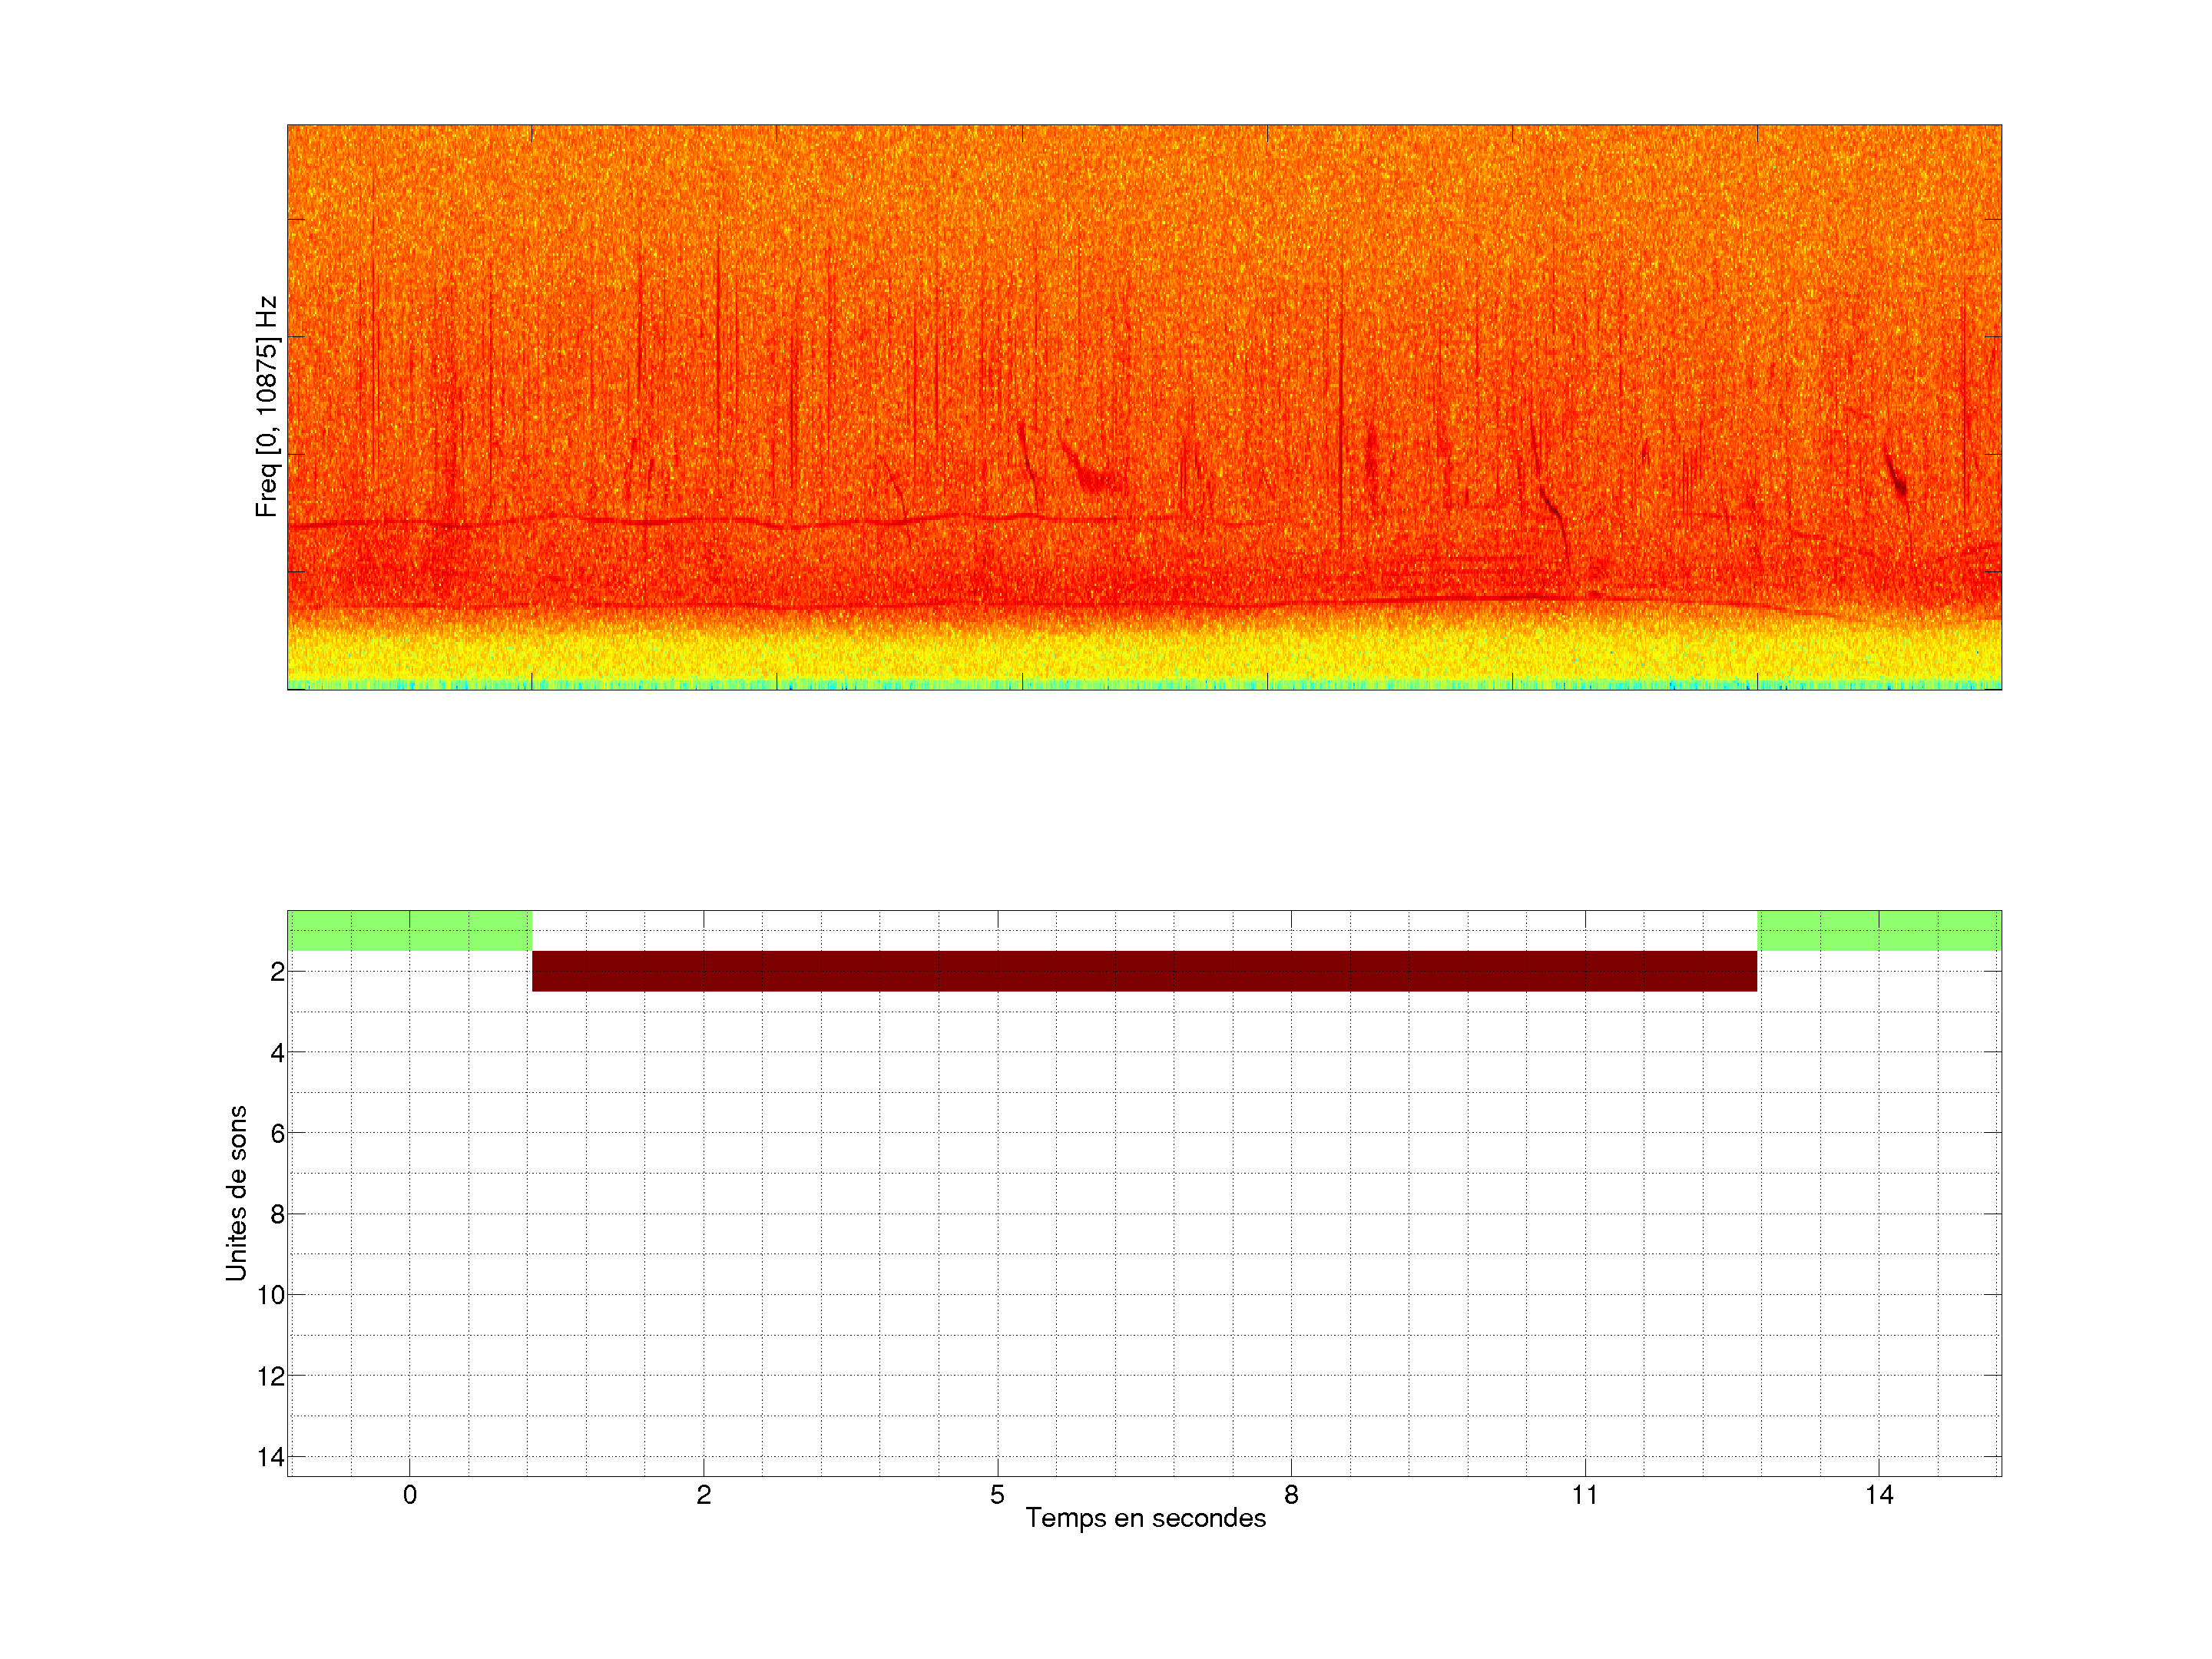Screen dimensions: 2212x1659
Task: Click x-axis tick label 8
Action: tap(1291, 1495)
